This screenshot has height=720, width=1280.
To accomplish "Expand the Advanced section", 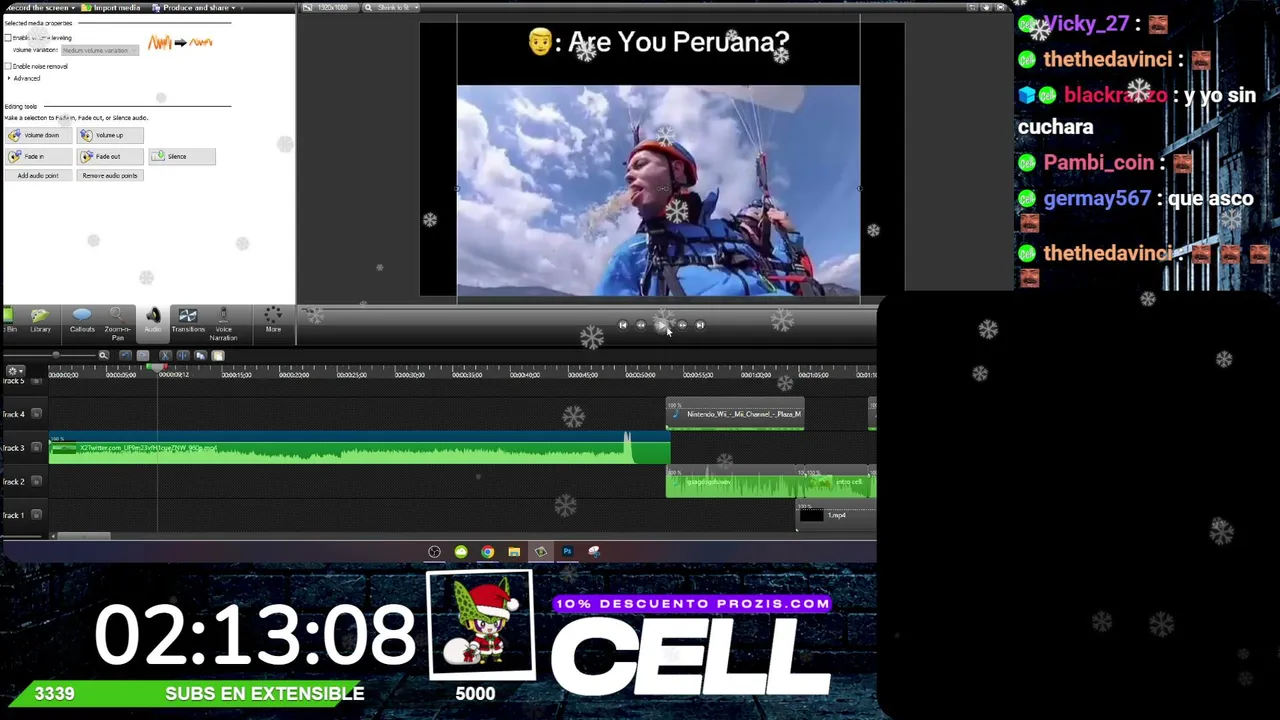I will [24, 78].
